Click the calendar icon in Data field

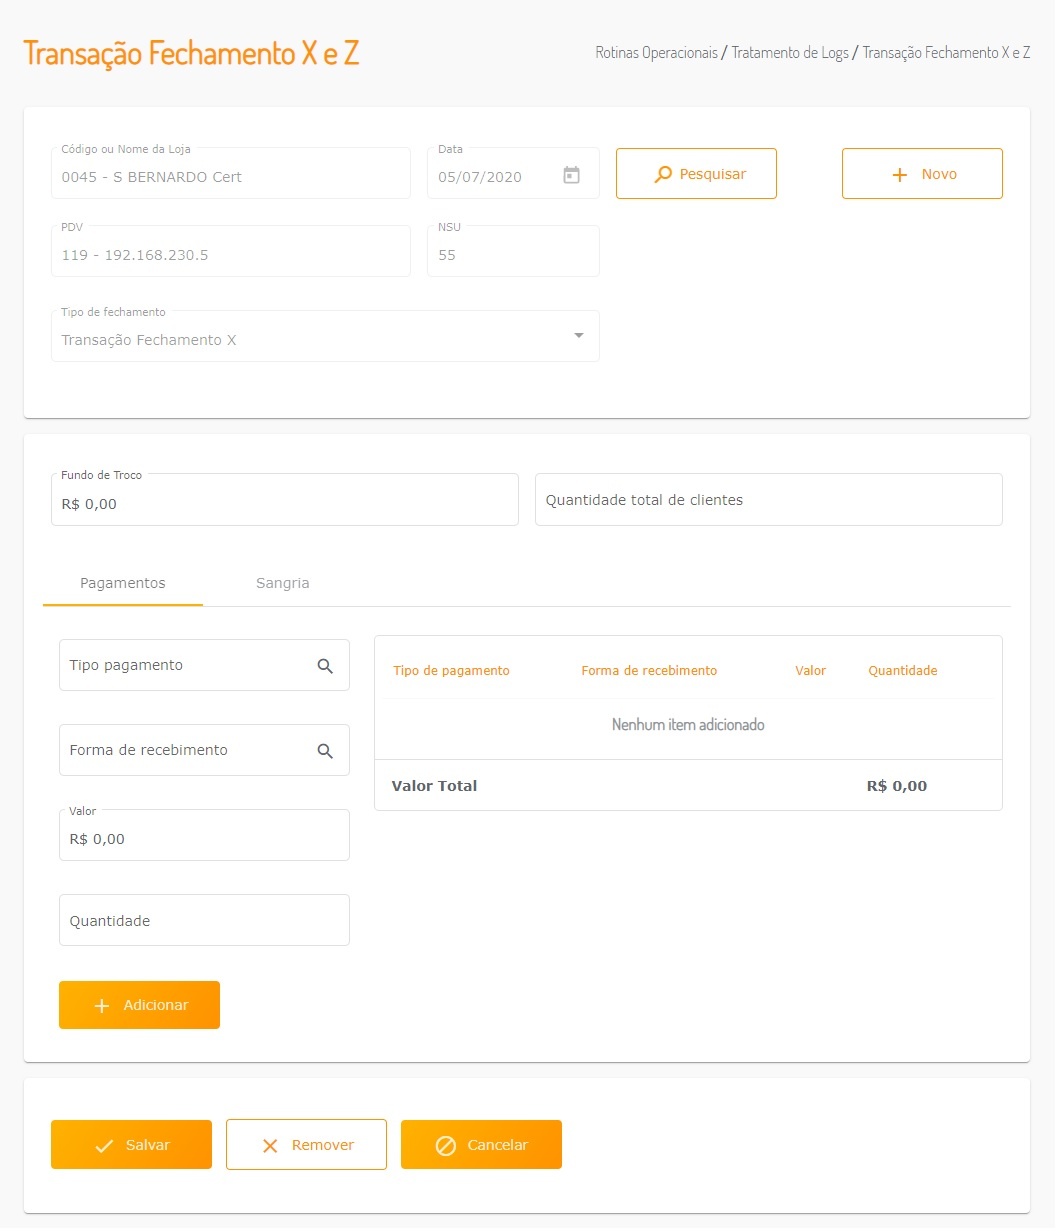(571, 176)
